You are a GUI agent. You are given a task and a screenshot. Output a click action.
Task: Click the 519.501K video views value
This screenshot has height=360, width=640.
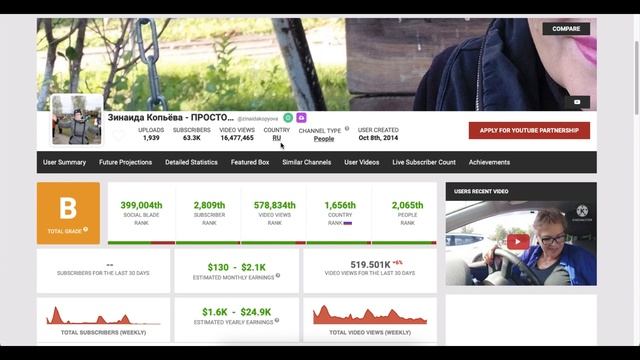pyautogui.click(x=370, y=265)
